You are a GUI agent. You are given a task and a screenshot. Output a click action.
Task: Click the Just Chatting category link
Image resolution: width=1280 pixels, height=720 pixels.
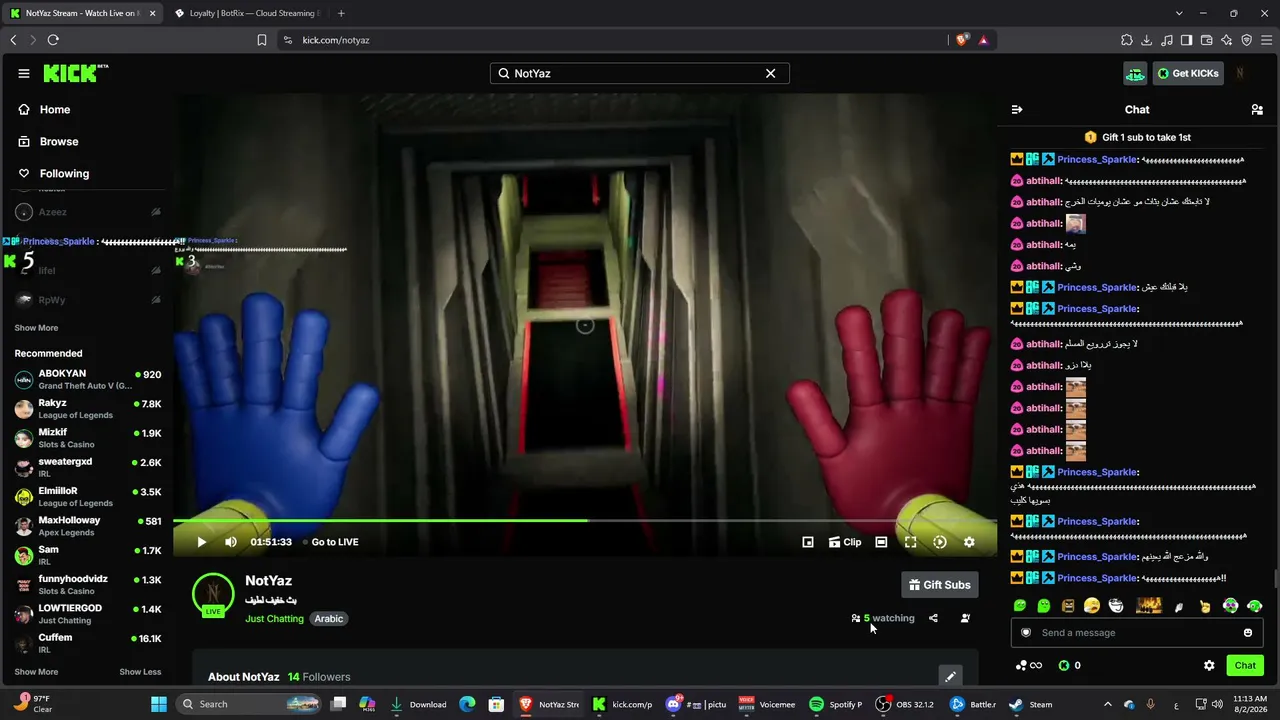click(274, 619)
